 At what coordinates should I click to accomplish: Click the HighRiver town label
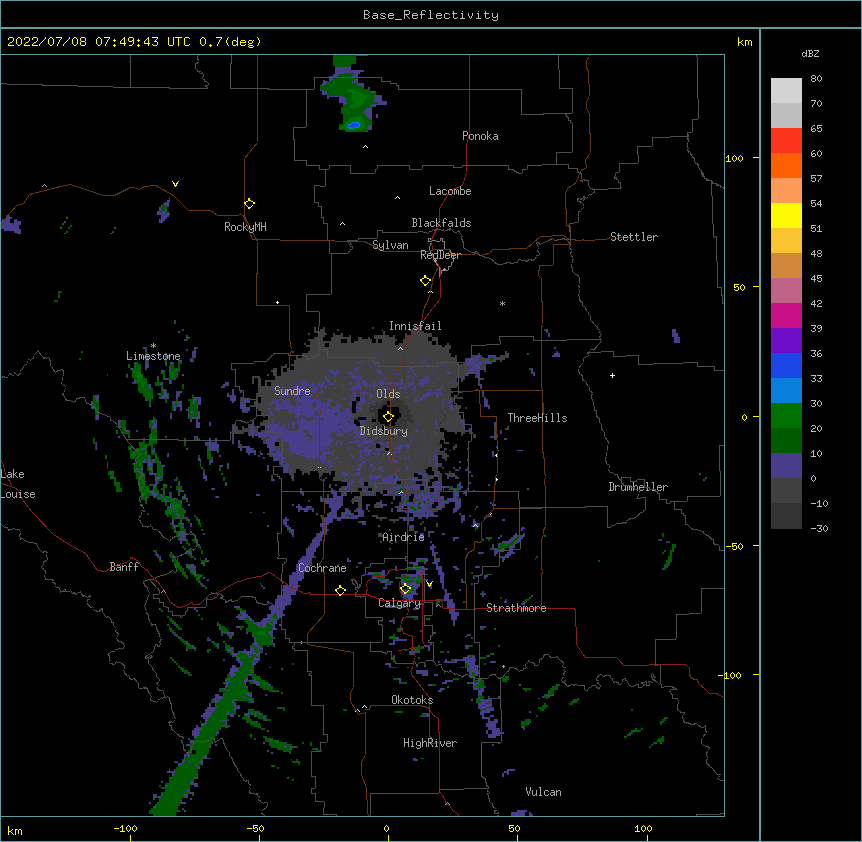(x=430, y=743)
